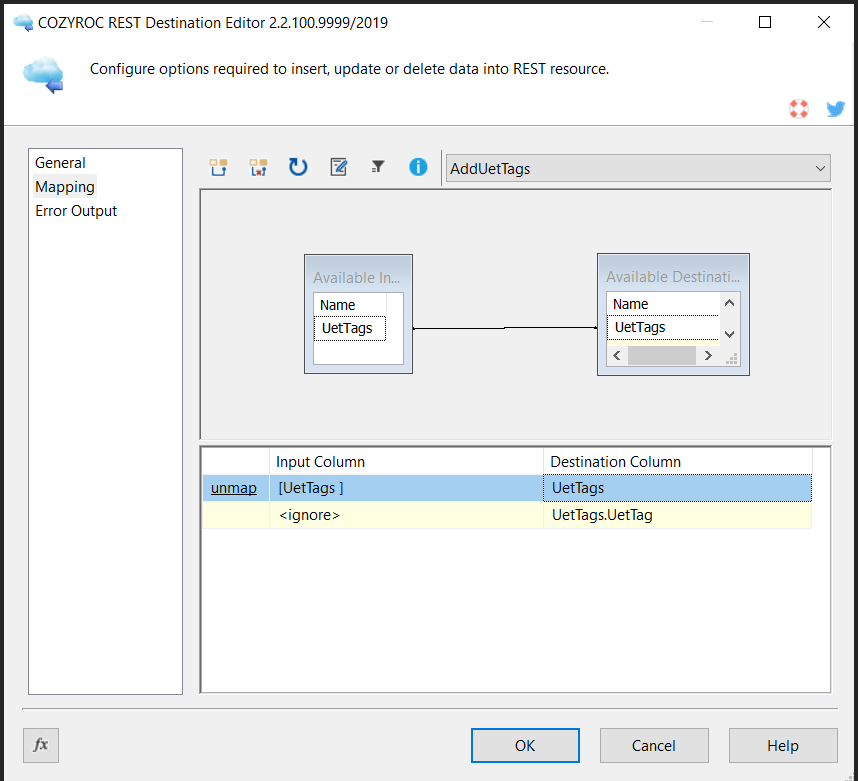This screenshot has width=858, height=781.
Task: Select the UetTags.UetTag destination cell
Action: [677, 515]
